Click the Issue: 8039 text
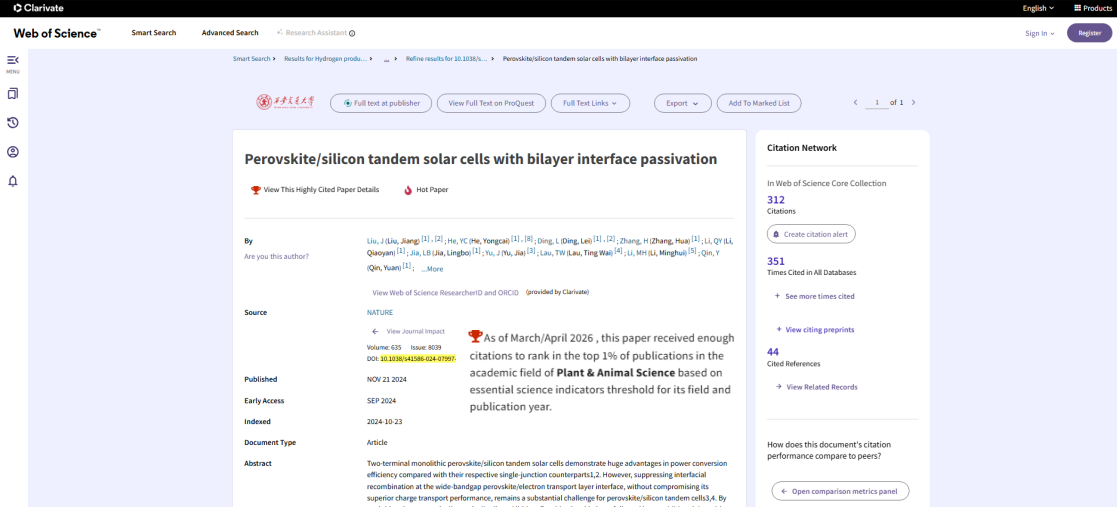The width and height of the screenshot is (1117, 507). [x=426, y=347]
